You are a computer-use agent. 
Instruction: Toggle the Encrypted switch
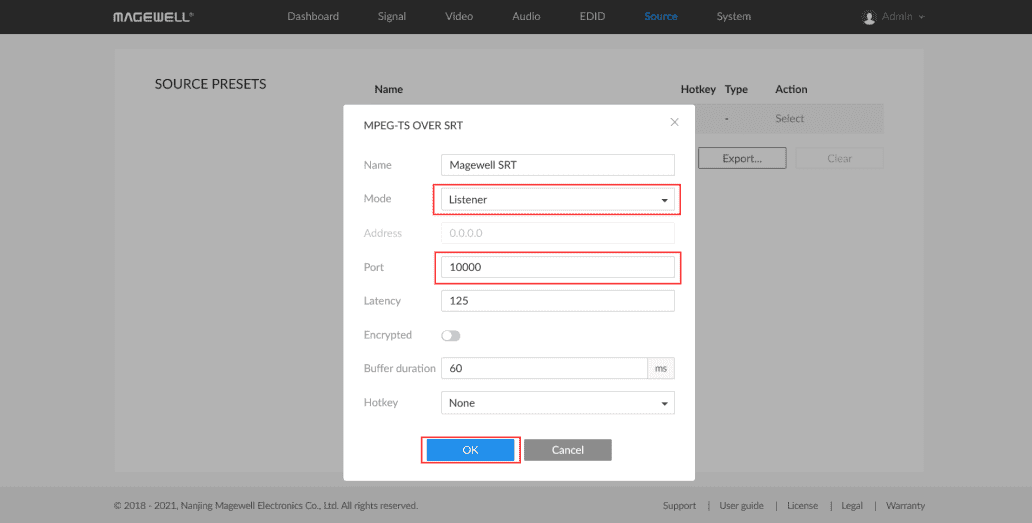tap(451, 336)
